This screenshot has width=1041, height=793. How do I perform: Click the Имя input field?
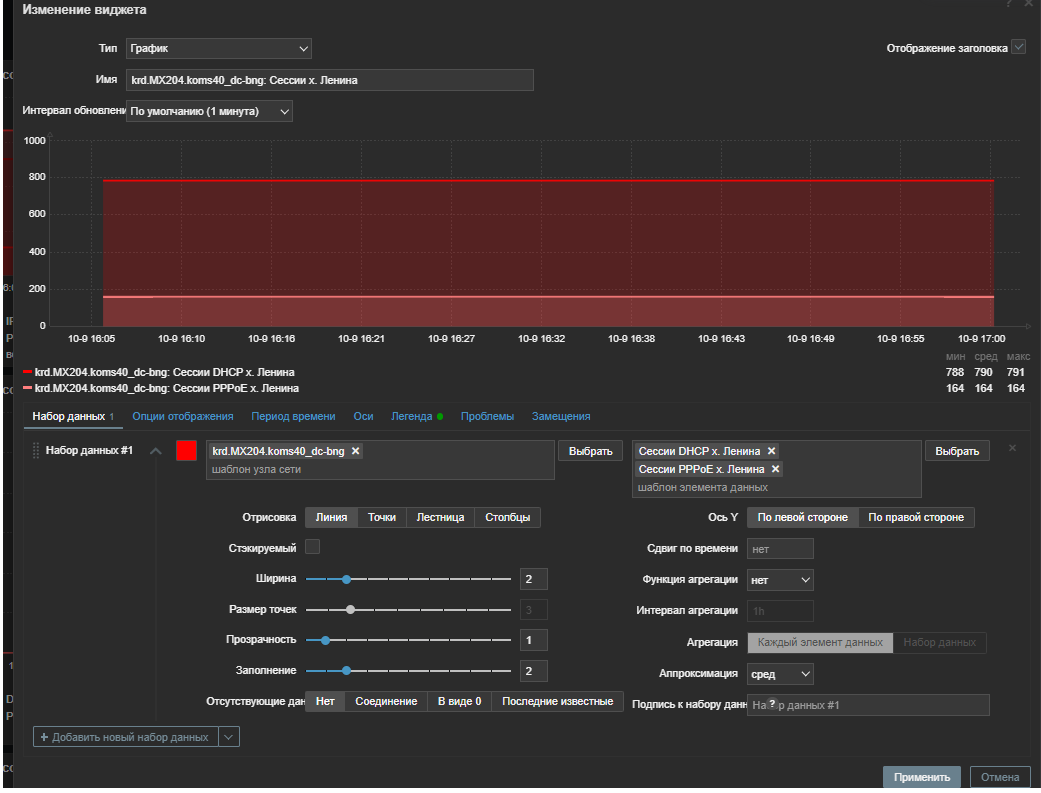pos(329,80)
